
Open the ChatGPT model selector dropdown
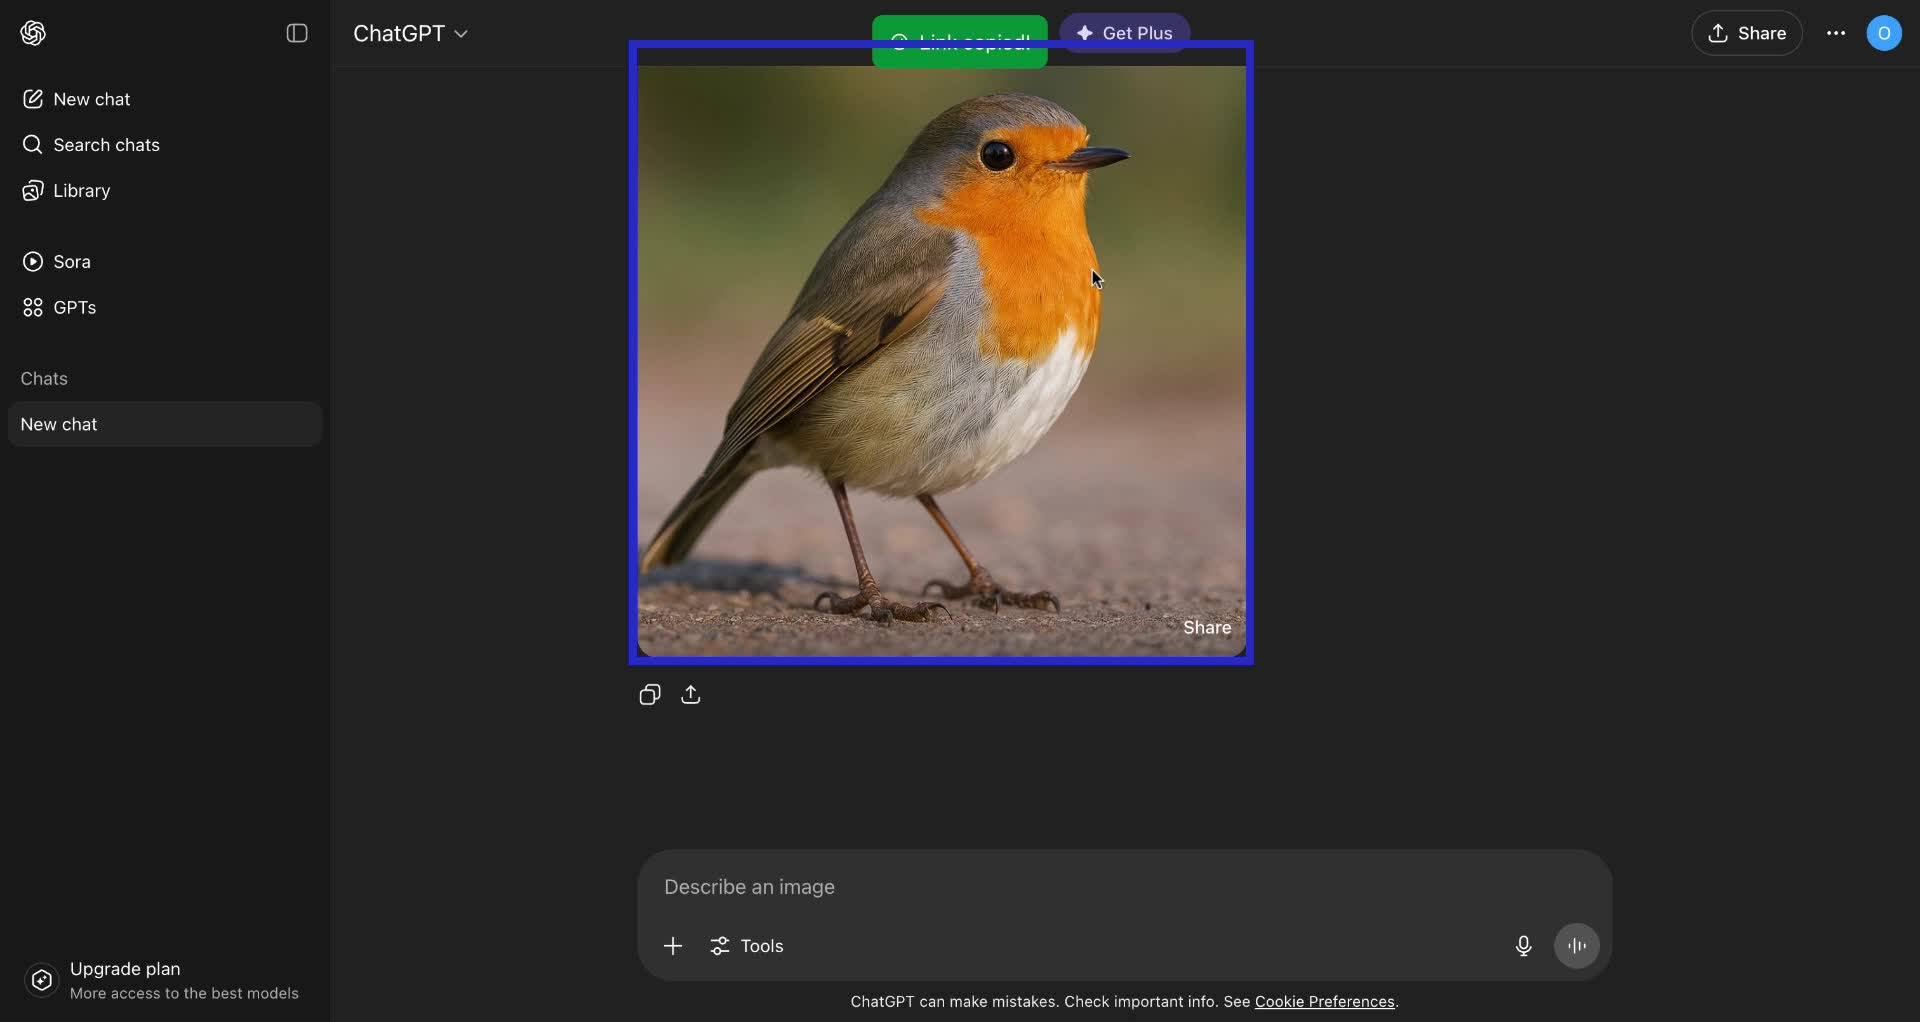[x=411, y=33]
